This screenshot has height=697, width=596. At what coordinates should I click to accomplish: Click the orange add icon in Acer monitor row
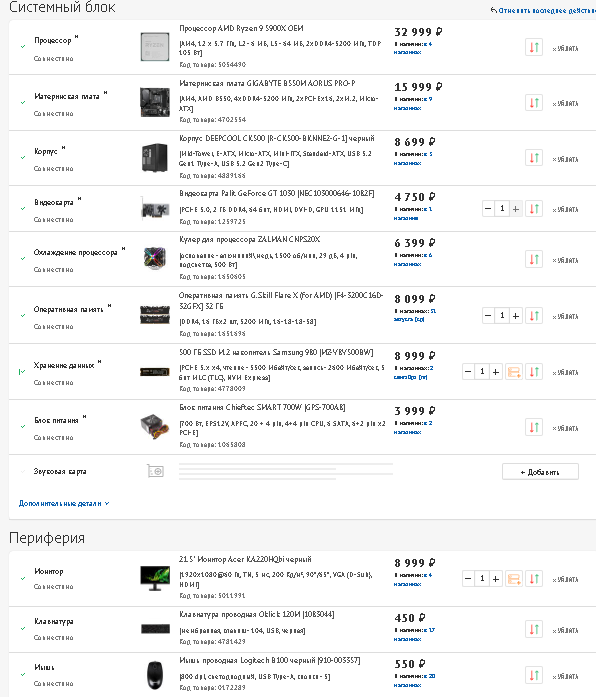coord(514,579)
